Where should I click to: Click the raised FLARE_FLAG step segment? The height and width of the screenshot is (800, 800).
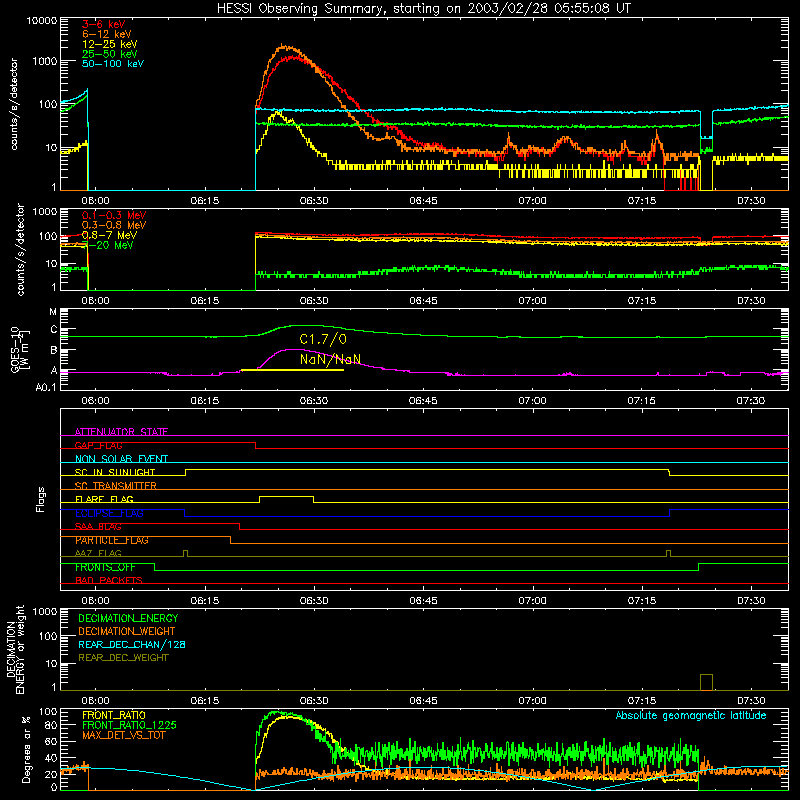286,496
